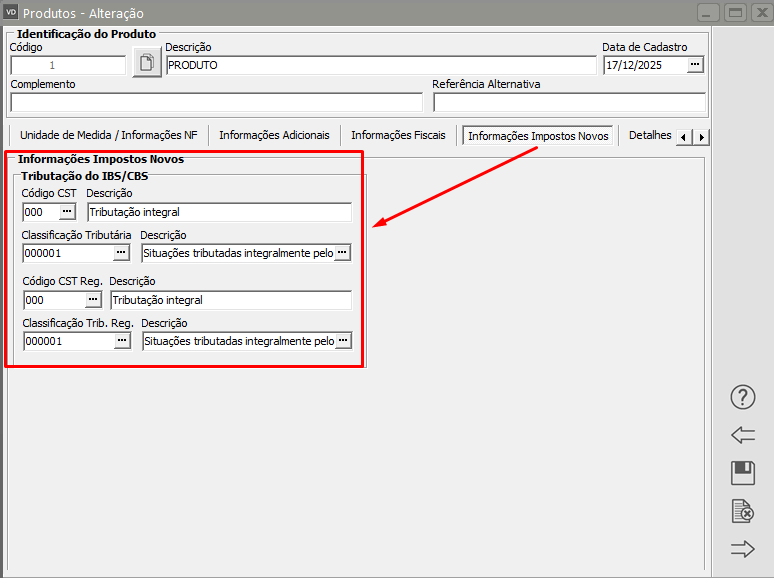The height and width of the screenshot is (578, 774).
Task: Click the help question mark icon
Action: pyautogui.click(x=742, y=397)
